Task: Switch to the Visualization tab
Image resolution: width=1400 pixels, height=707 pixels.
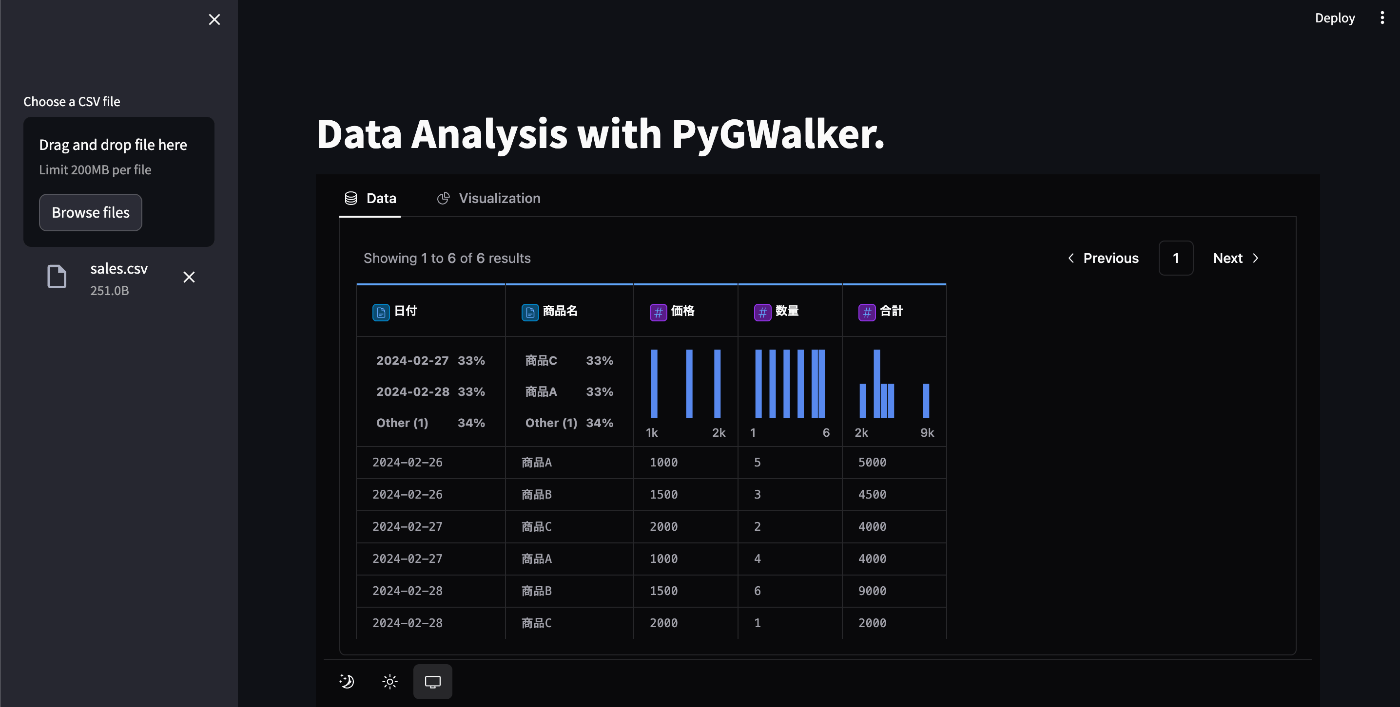Action: click(x=489, y=198)
